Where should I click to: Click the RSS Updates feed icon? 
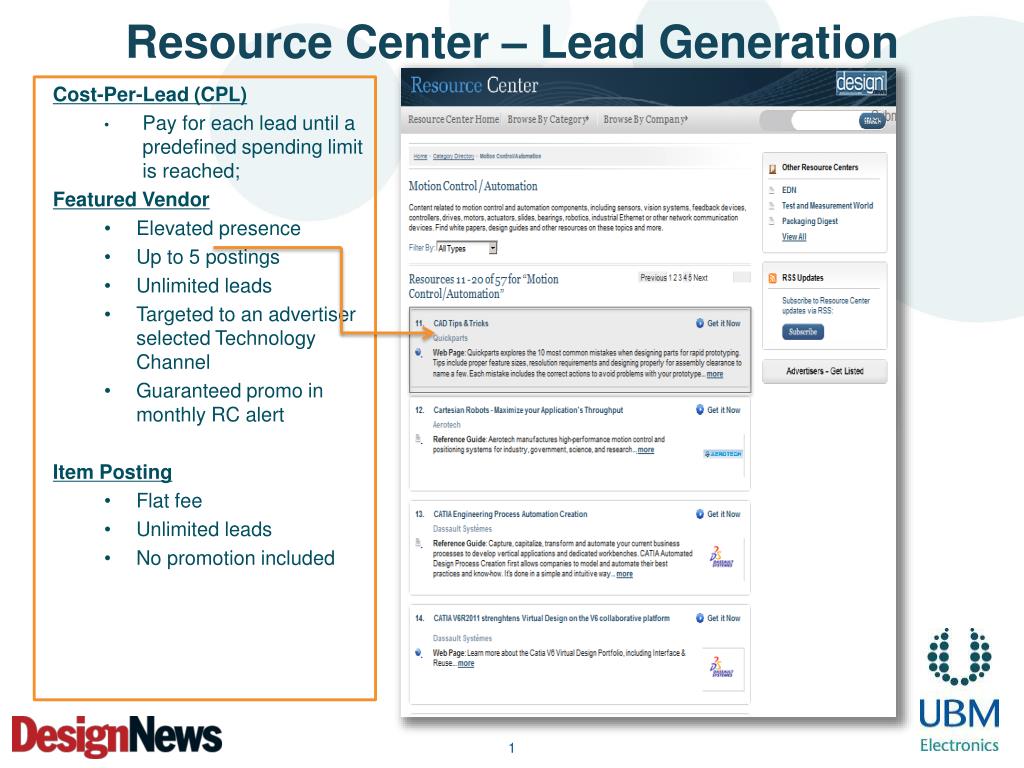click(x=772, y=278)
